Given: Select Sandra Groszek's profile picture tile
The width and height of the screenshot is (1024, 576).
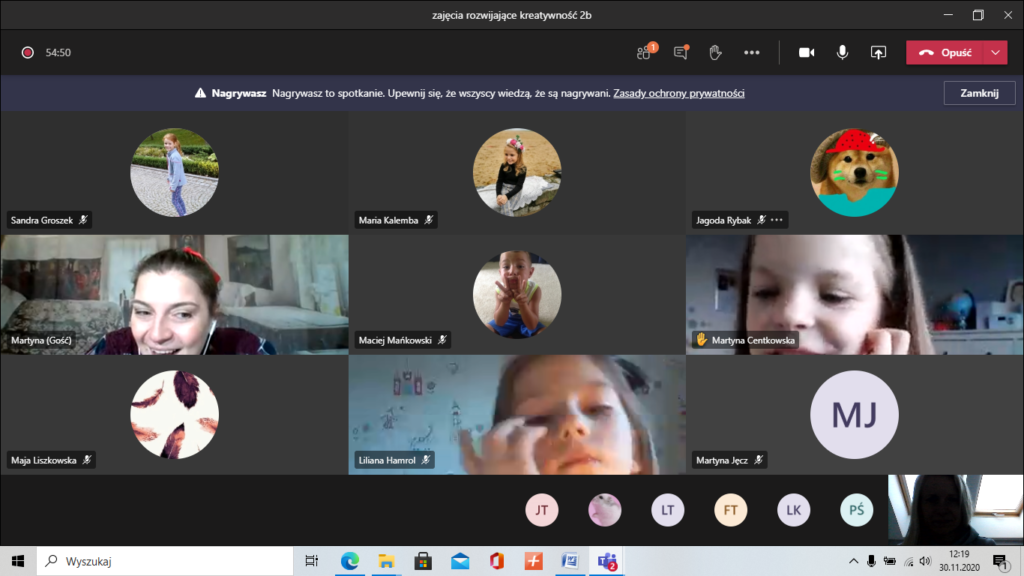Looking at the screenshot, I should pyautogui.click(x=174, y=172).
